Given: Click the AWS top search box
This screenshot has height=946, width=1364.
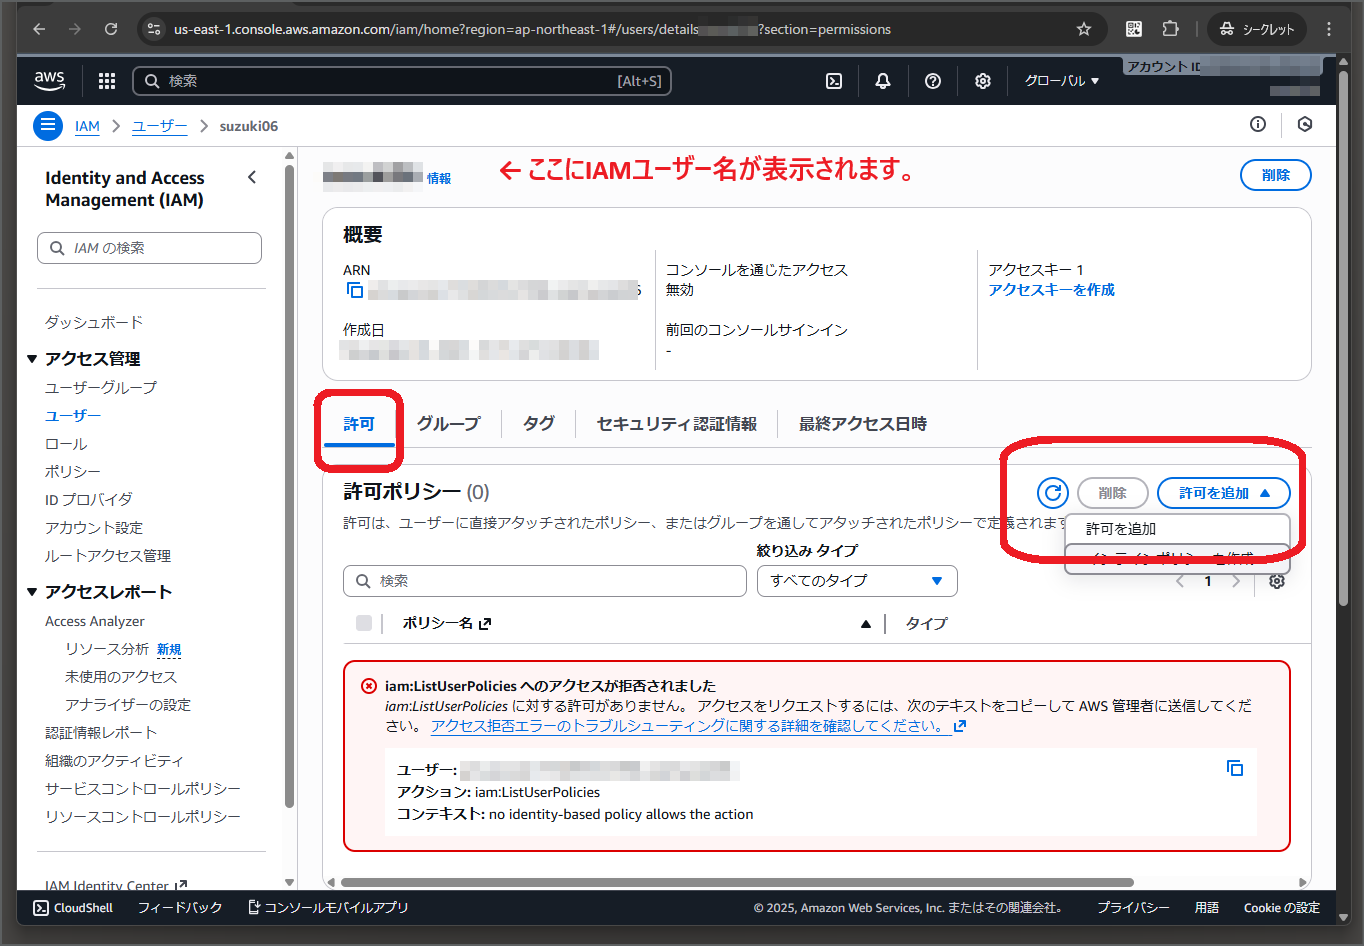Looking at the screenshot, I should point(401,81).
